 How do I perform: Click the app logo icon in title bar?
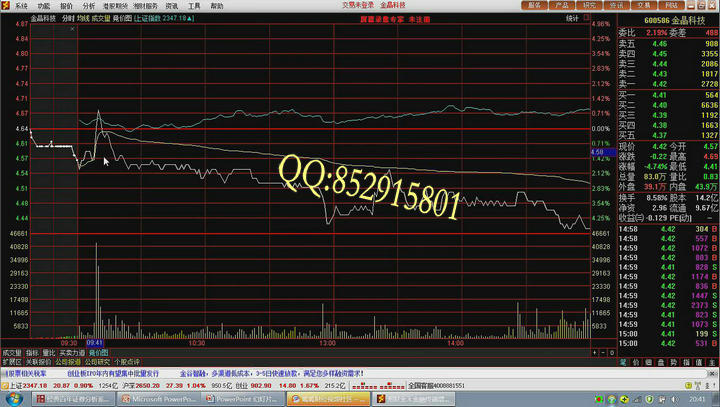tap(6, 5)
